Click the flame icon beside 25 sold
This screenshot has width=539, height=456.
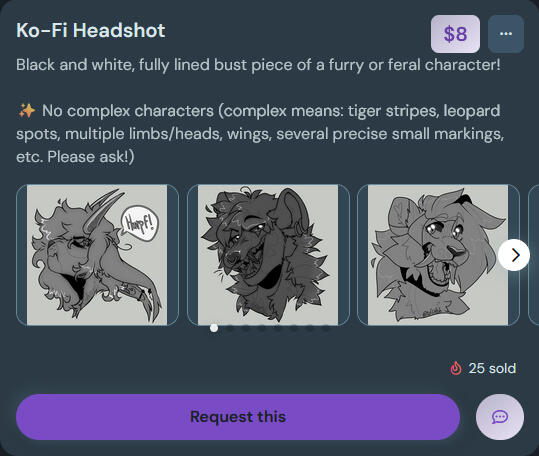pos(456,368)
